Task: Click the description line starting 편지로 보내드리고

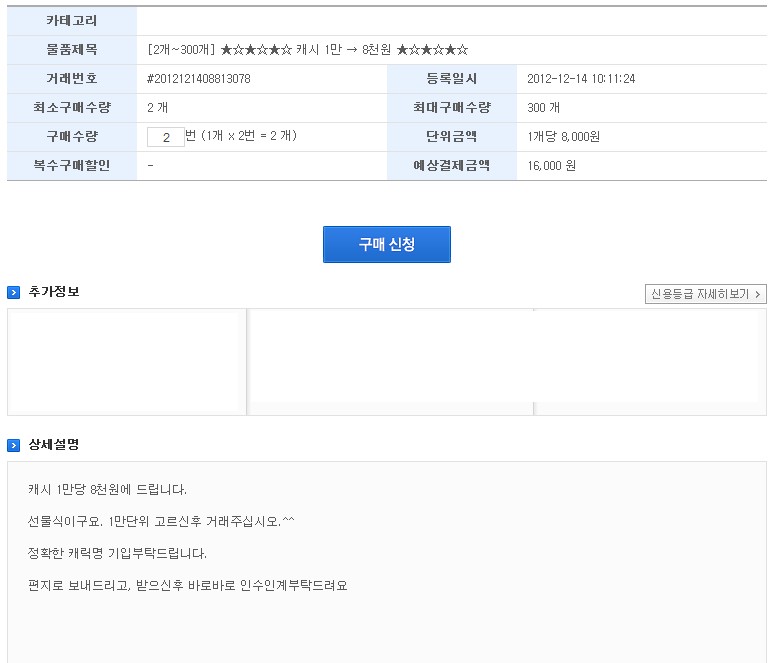Action: 188,585
